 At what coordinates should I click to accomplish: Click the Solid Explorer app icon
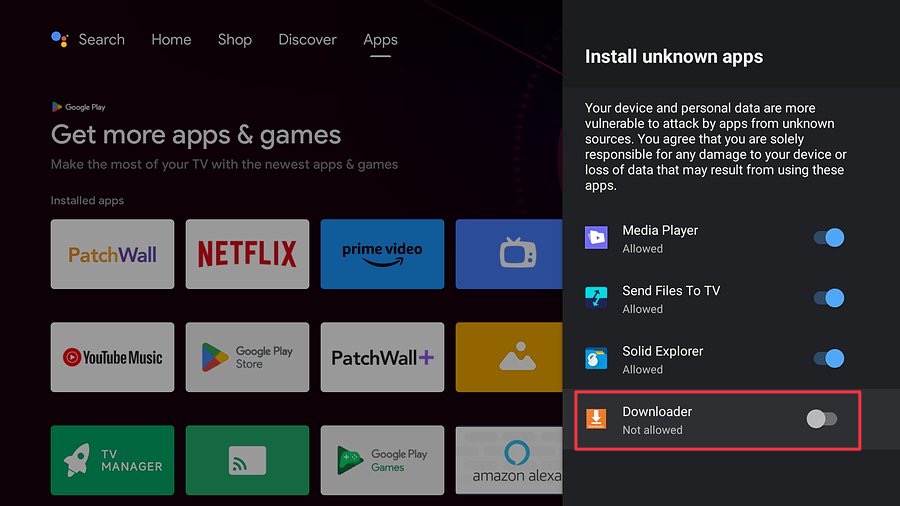click(x=596, y=359)
